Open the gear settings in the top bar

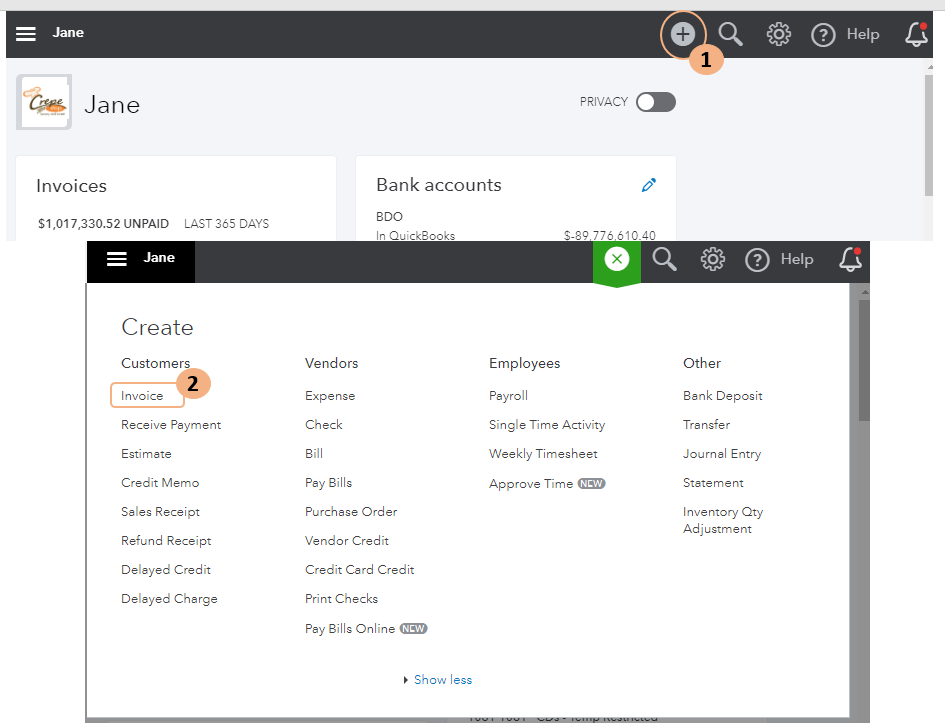778,34
